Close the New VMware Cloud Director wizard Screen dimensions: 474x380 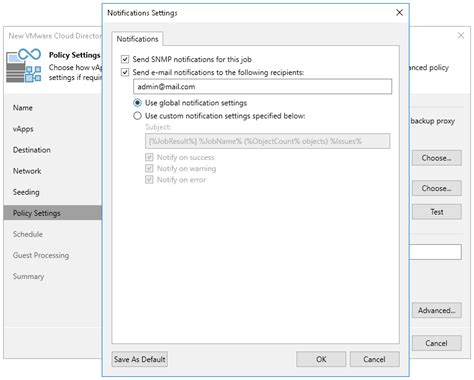[x=461, y=35]
